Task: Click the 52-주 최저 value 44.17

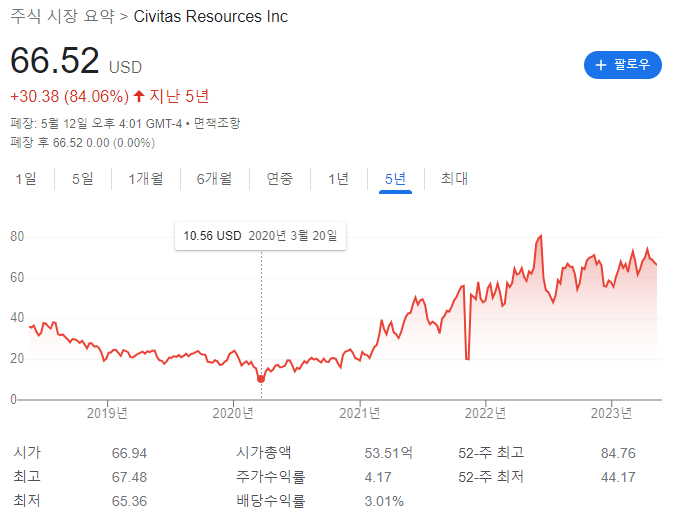Action: (x=618, y=477)
